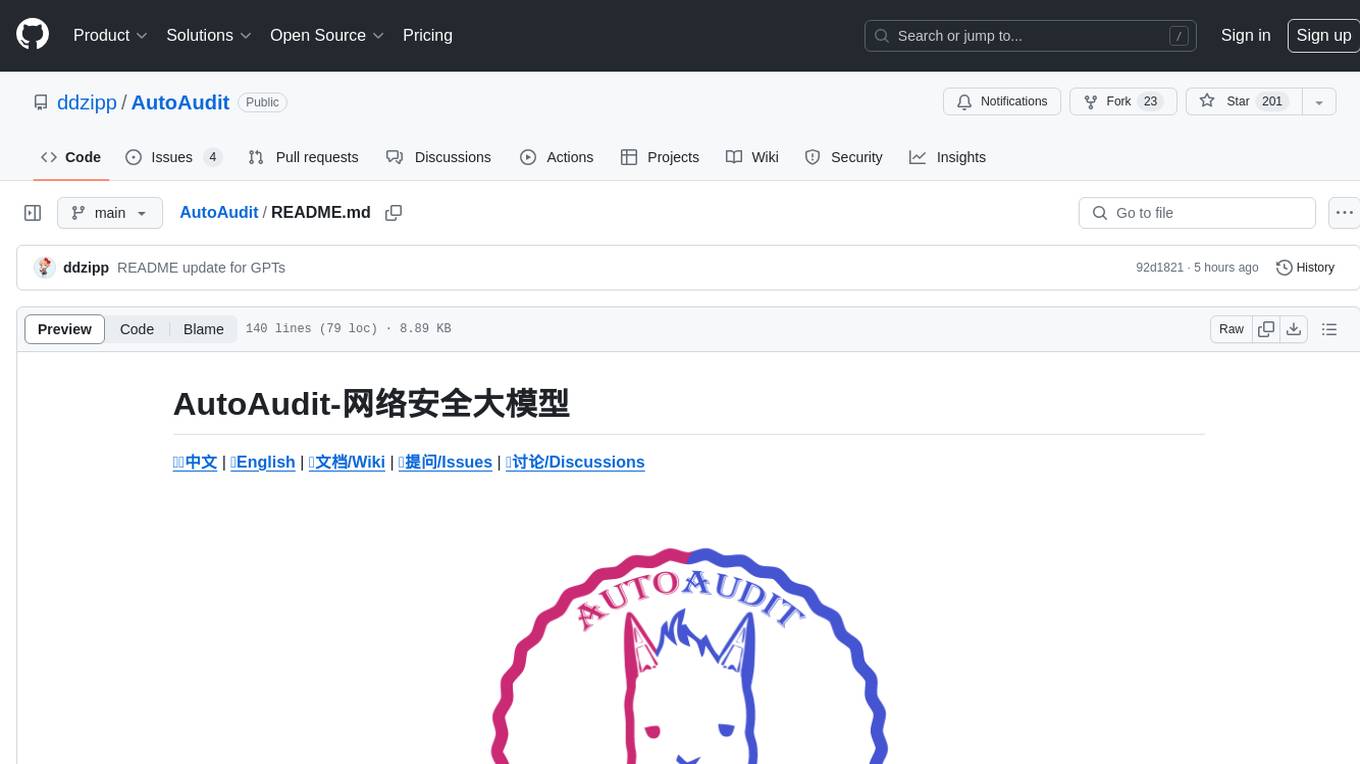Open the English README link
This screenshot has height=764, width=1360.
[x=263, y=462]
